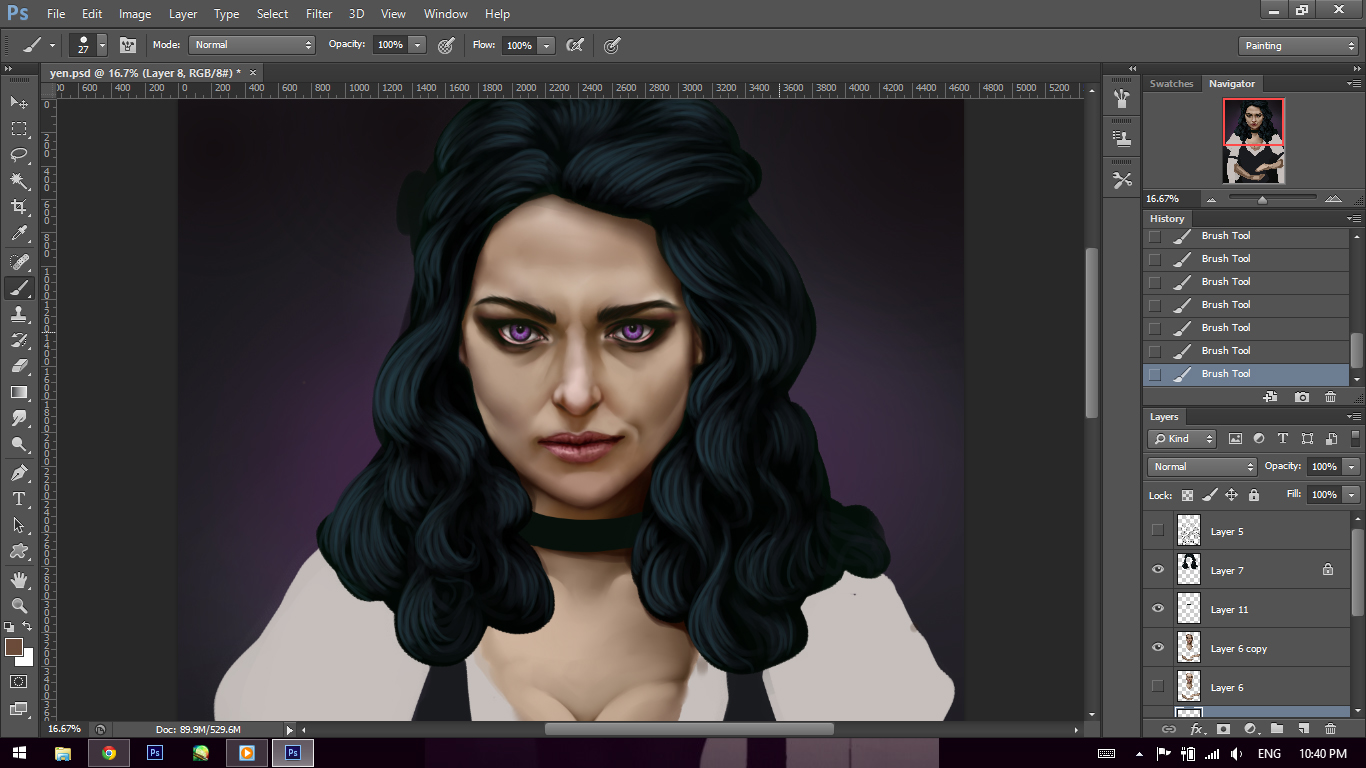
Task: Open Chrome from the taskbar
Action: coord(109,753)
